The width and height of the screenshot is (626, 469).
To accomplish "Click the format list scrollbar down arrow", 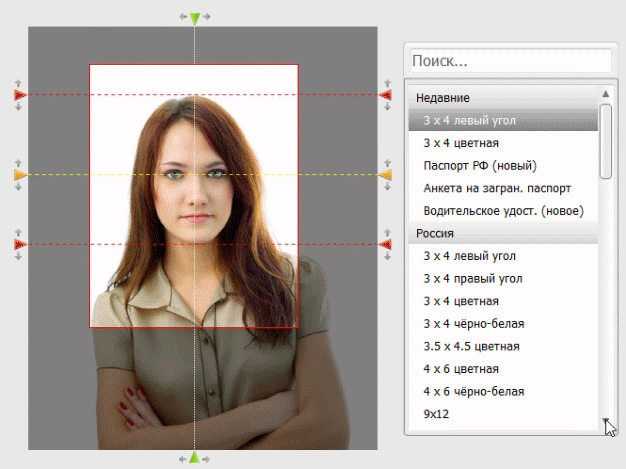I will coord(606,422).
